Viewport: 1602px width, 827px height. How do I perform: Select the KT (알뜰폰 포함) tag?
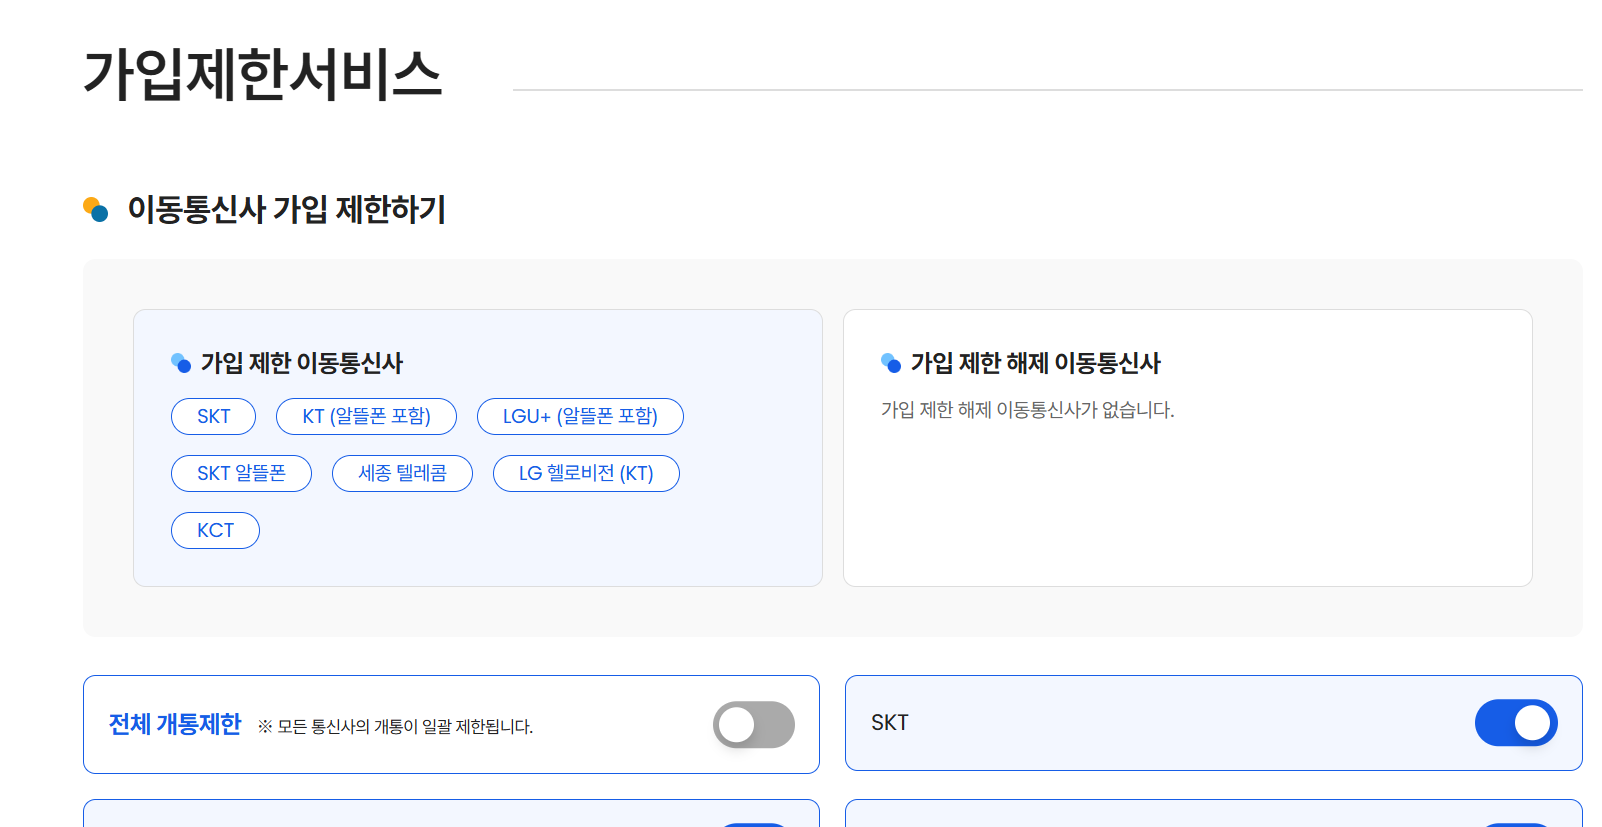[366, 416]
